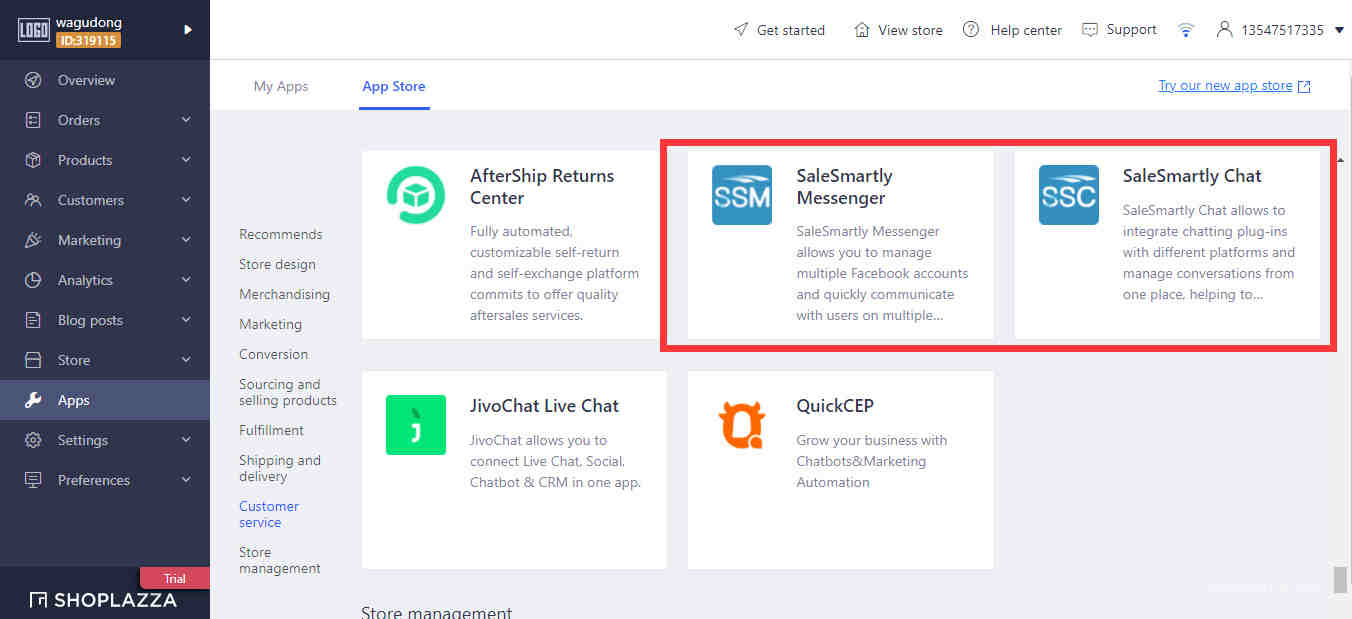
Task: Click the Products box icon
Action: pos(33,160)
